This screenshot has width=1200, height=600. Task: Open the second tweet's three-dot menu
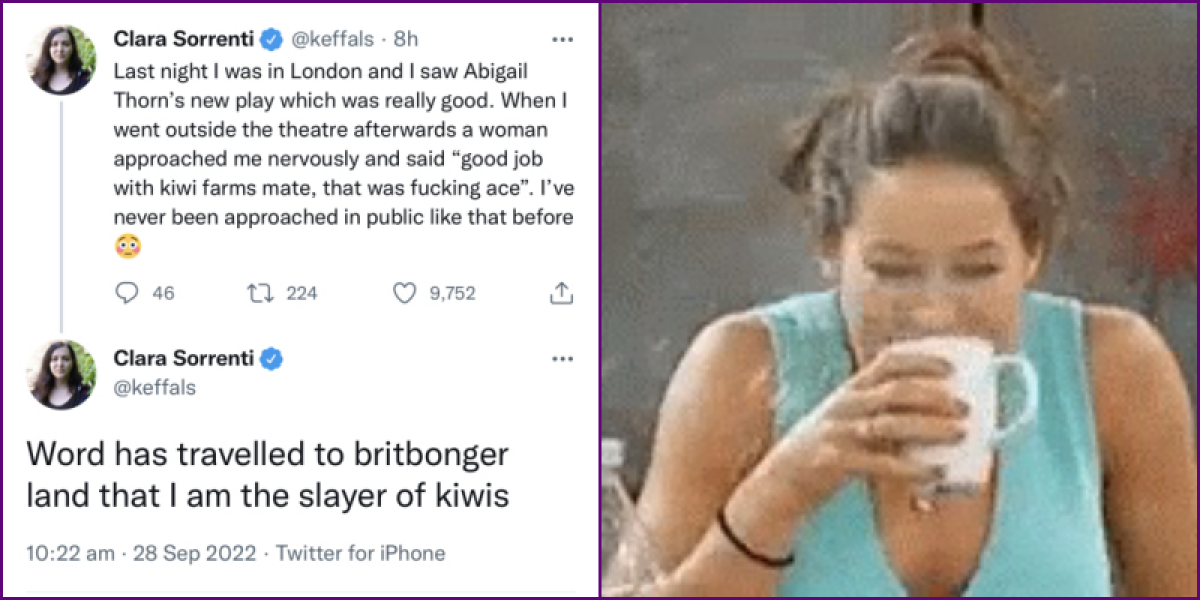tap(562, 359)
